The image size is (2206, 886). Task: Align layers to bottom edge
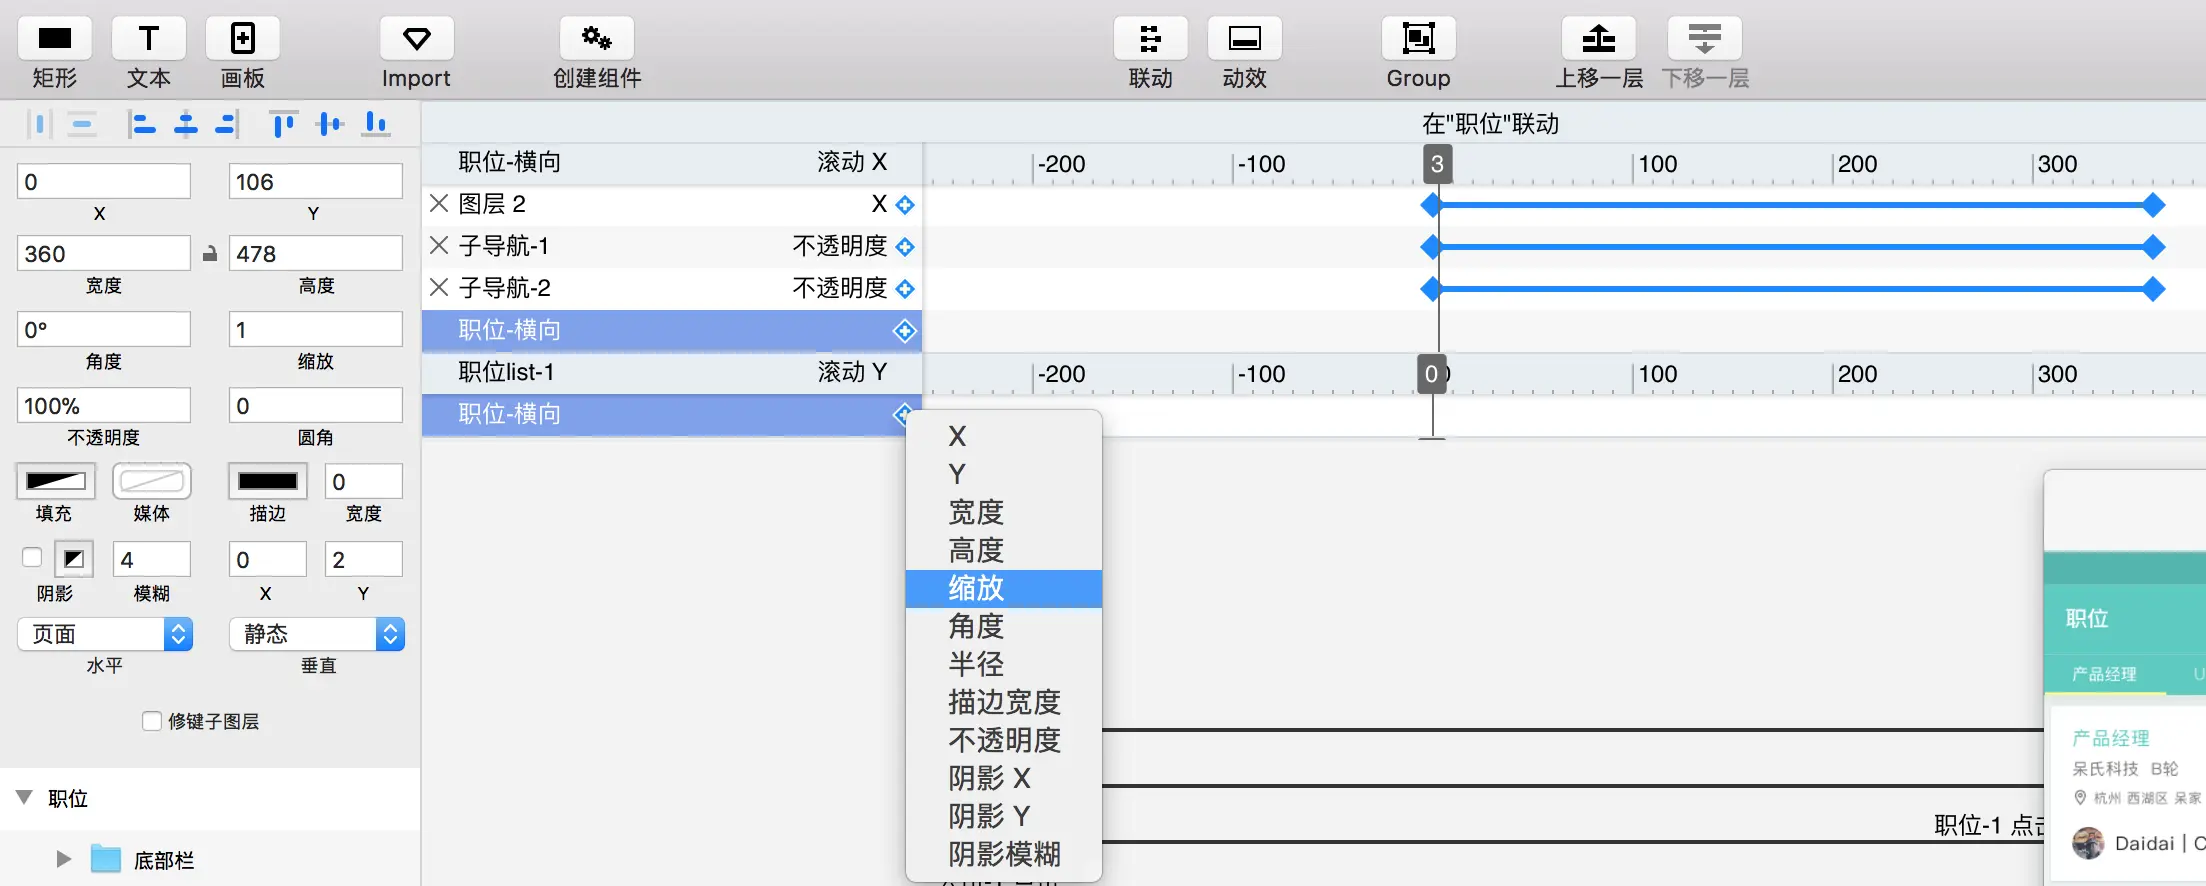[x=376, y=124]
